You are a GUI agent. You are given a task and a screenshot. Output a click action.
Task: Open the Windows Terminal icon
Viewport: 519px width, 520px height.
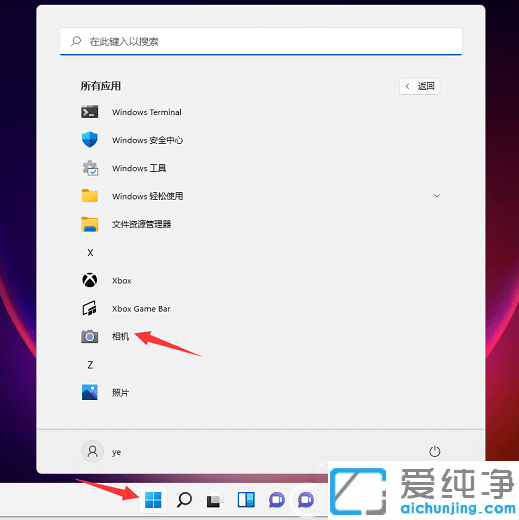[x=90, y=112]
